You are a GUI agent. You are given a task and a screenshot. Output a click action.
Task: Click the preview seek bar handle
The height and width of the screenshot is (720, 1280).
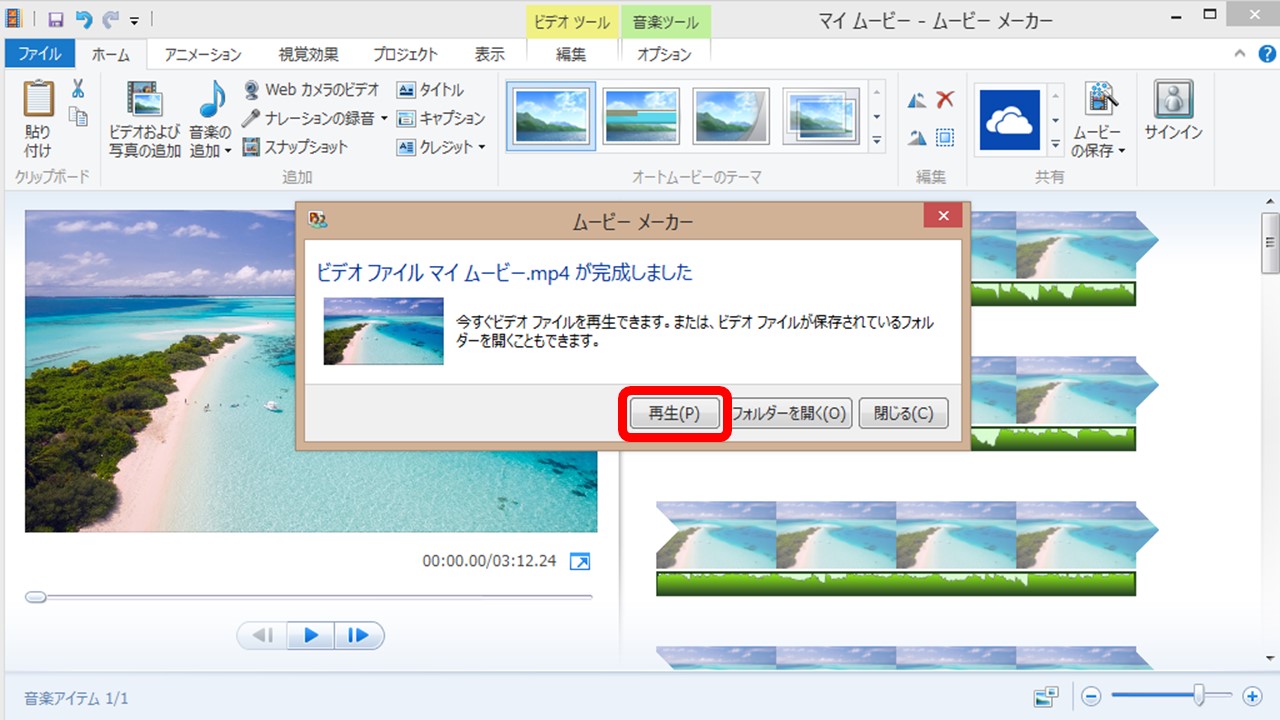(35, 597)
